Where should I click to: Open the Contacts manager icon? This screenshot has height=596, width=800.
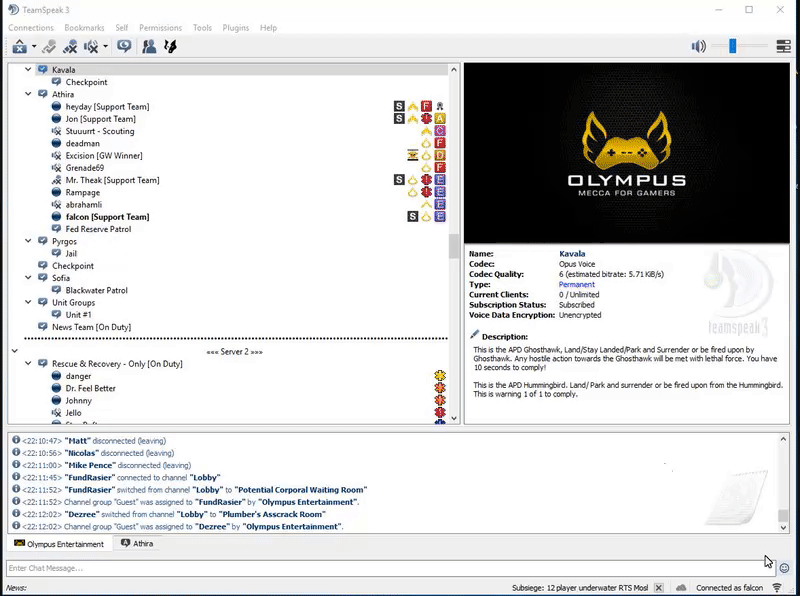tap(149, 46)
